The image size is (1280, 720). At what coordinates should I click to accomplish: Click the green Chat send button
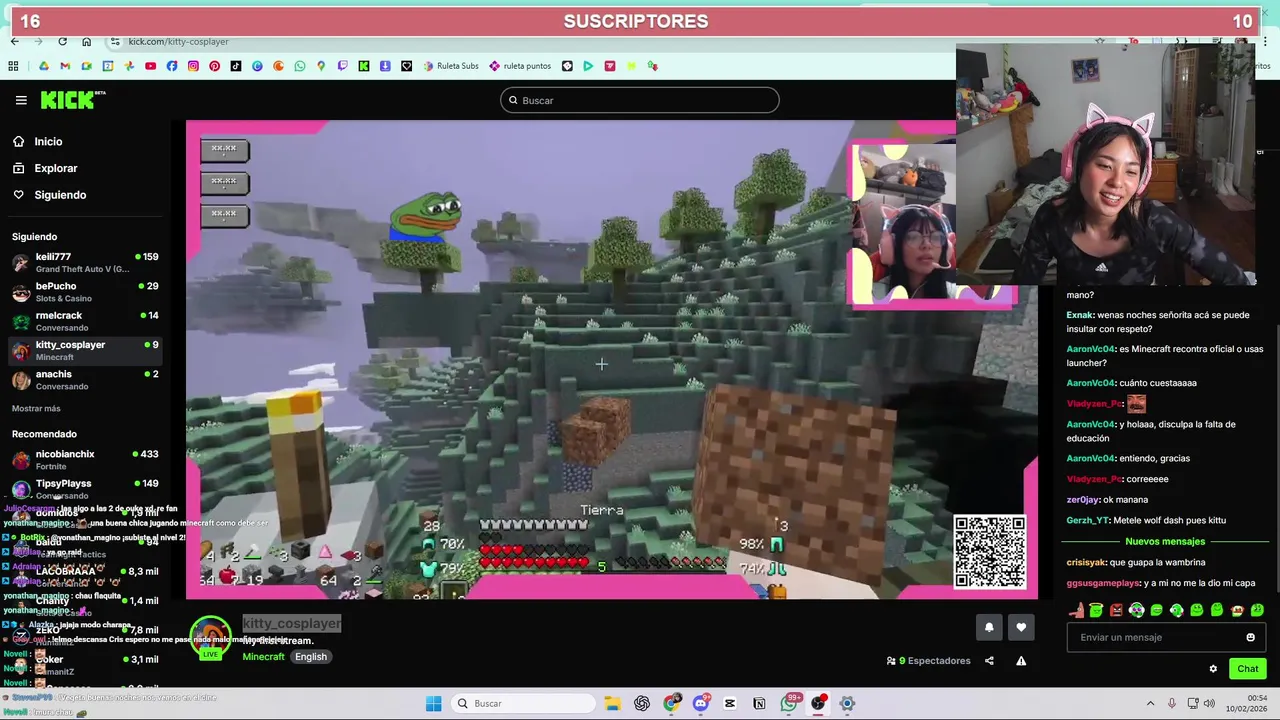(x=1248, y=669)
